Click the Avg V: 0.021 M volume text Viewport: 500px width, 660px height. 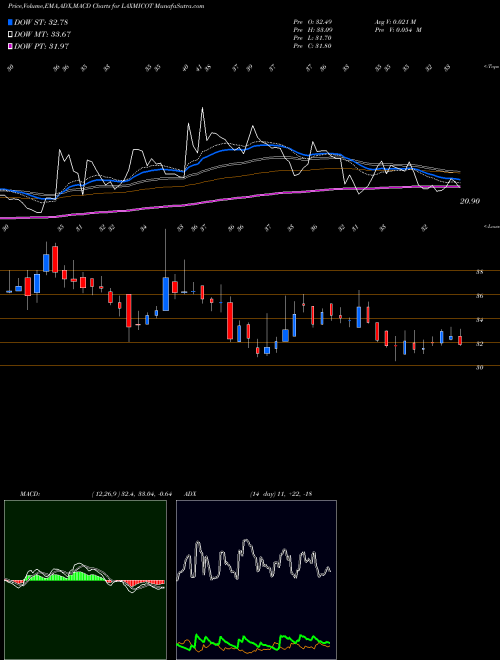pos(395,22)
